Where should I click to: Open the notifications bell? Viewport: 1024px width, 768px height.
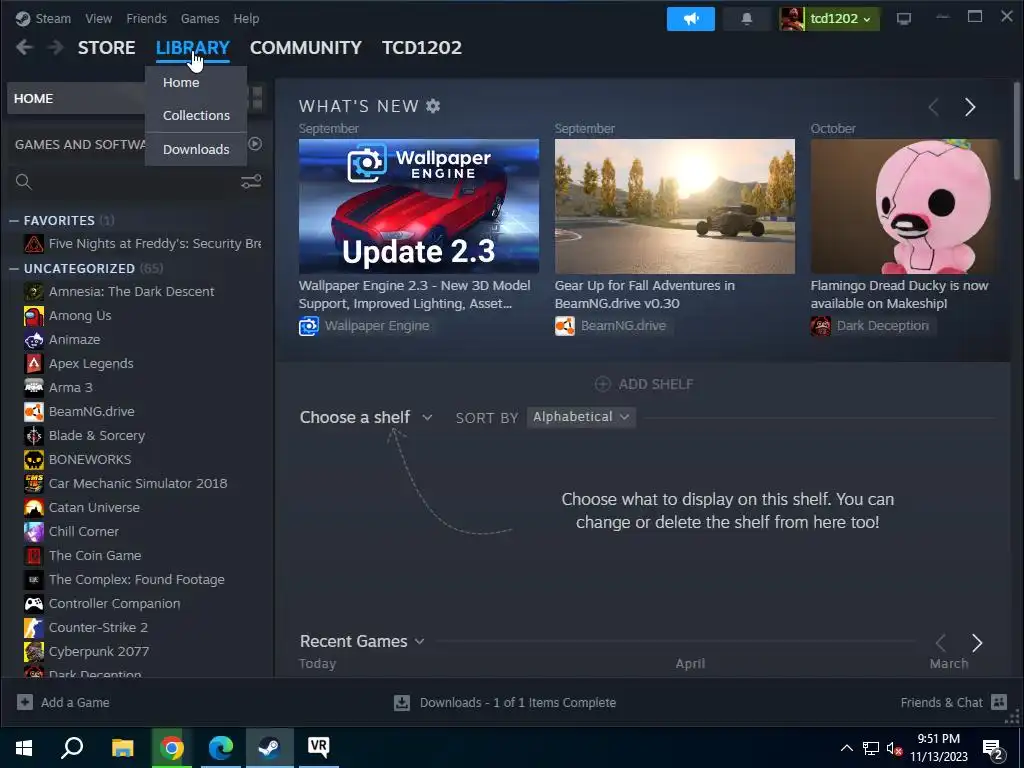pyautogui.click(x=746, y=19)
